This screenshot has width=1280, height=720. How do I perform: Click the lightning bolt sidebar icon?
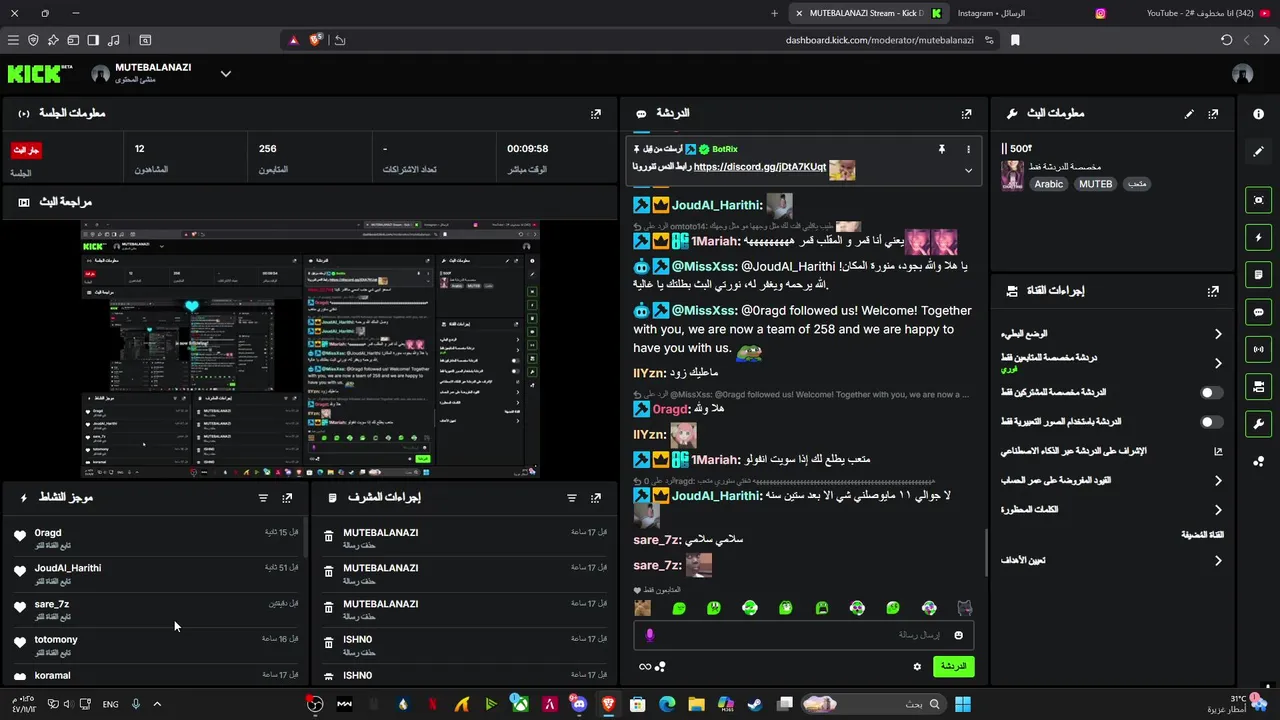tap(1258, 238)
